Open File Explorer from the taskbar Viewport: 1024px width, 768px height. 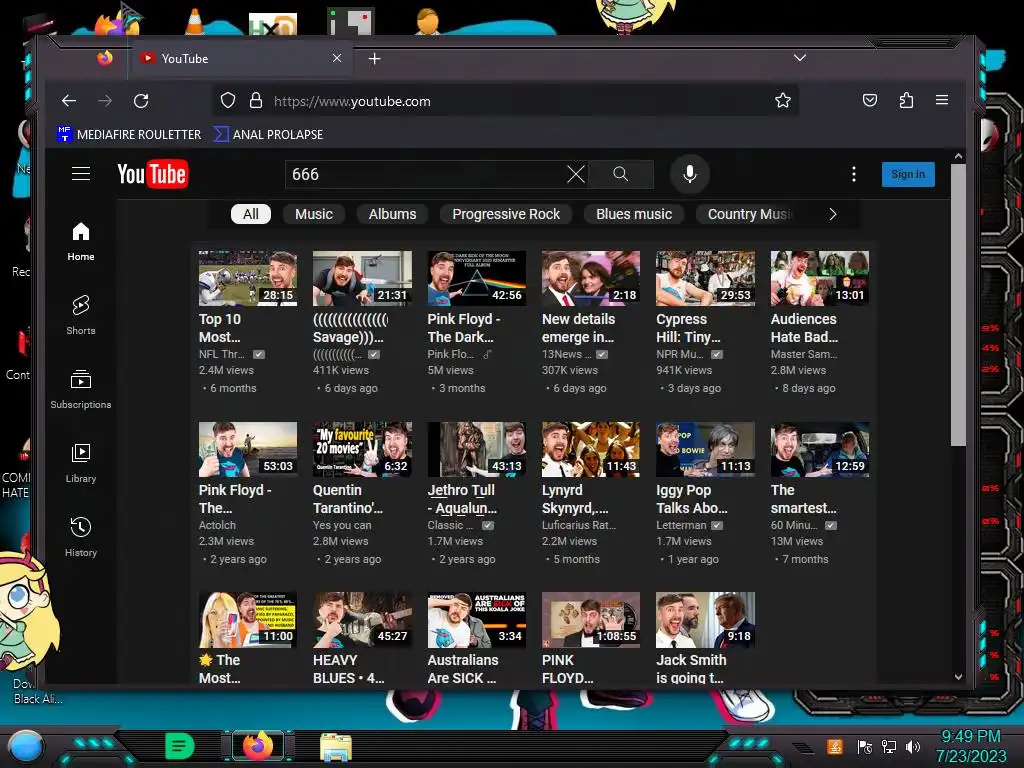(x=336, y=747)
